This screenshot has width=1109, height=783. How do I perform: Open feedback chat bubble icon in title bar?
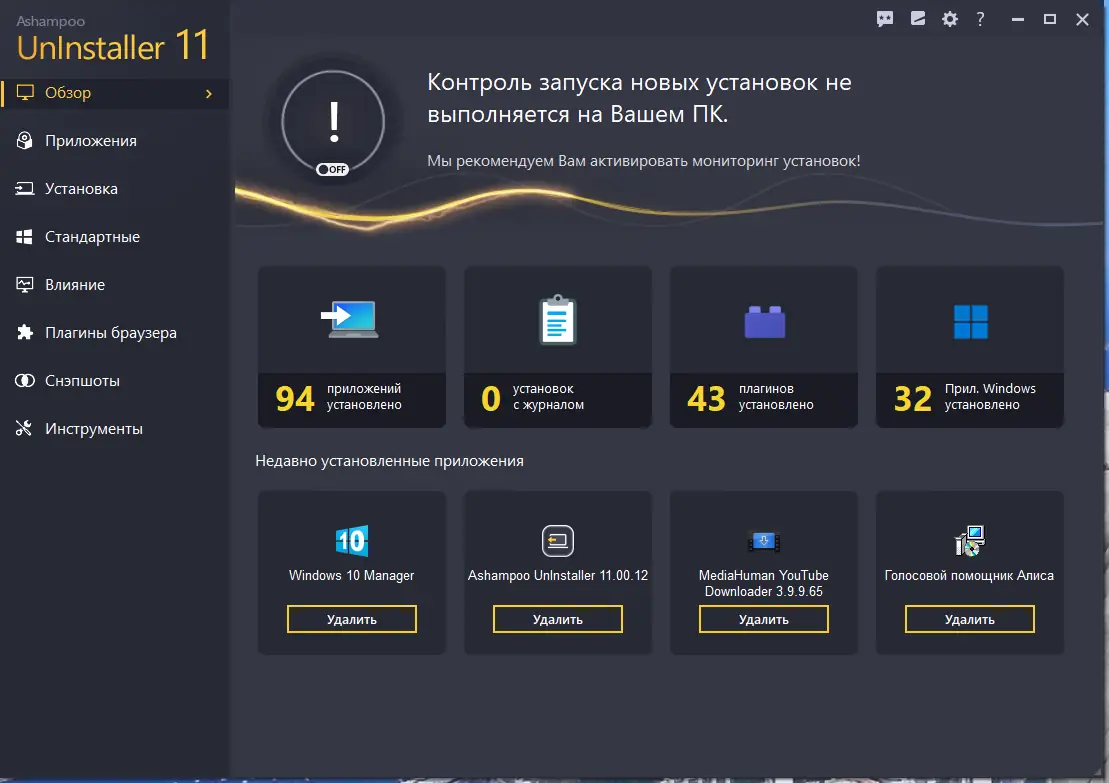click(x=885, y=19)
